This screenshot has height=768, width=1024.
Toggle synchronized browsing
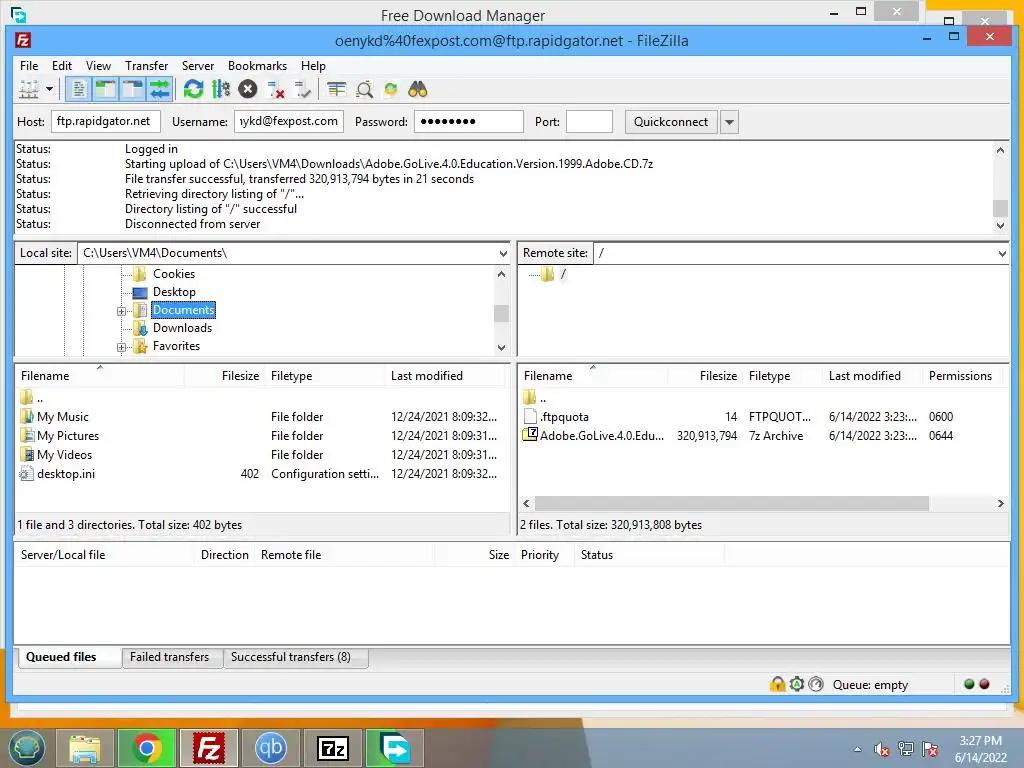[x=391, y=89]
